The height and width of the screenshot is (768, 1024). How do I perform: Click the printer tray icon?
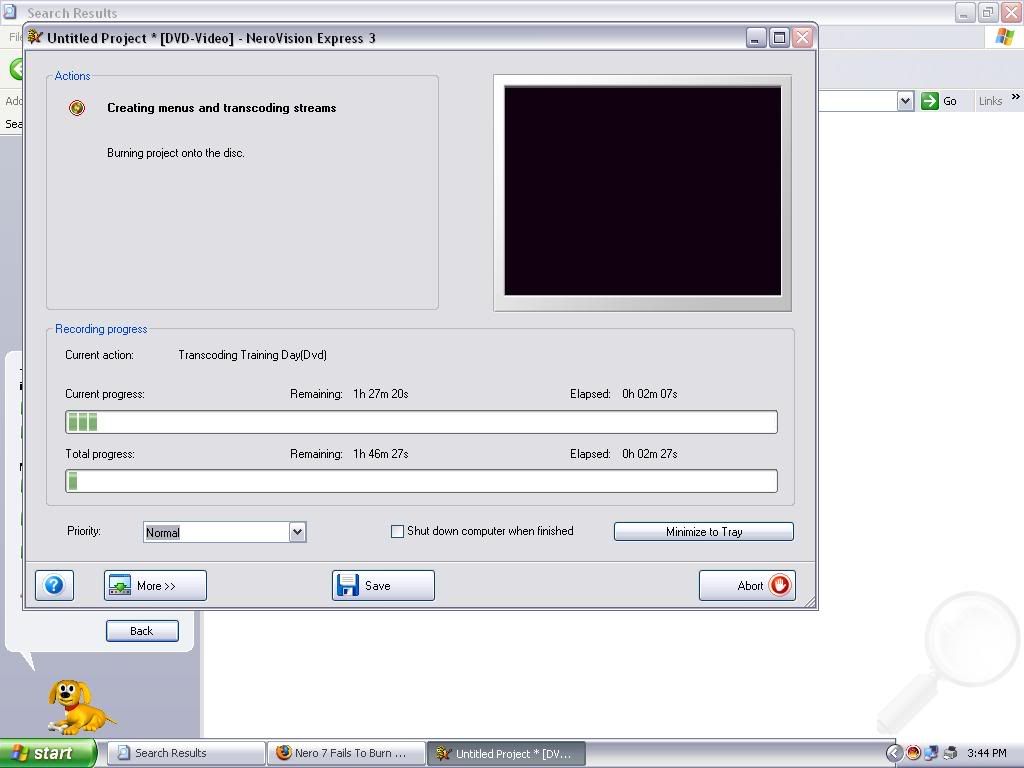pyautogui.click(x=950, y=753)
